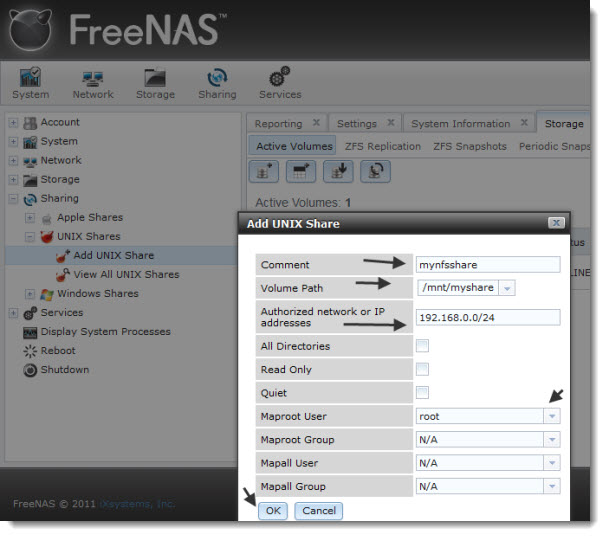Click the View All UNIX Shares icon
This screenshot has width=605, height=536.
click(63, 275)
